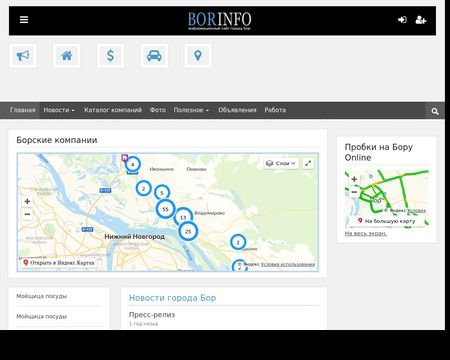Viewport: 450px width, 360px height.
Task: Click Открыть в Яндекс.Картах button
Action: 59,263
